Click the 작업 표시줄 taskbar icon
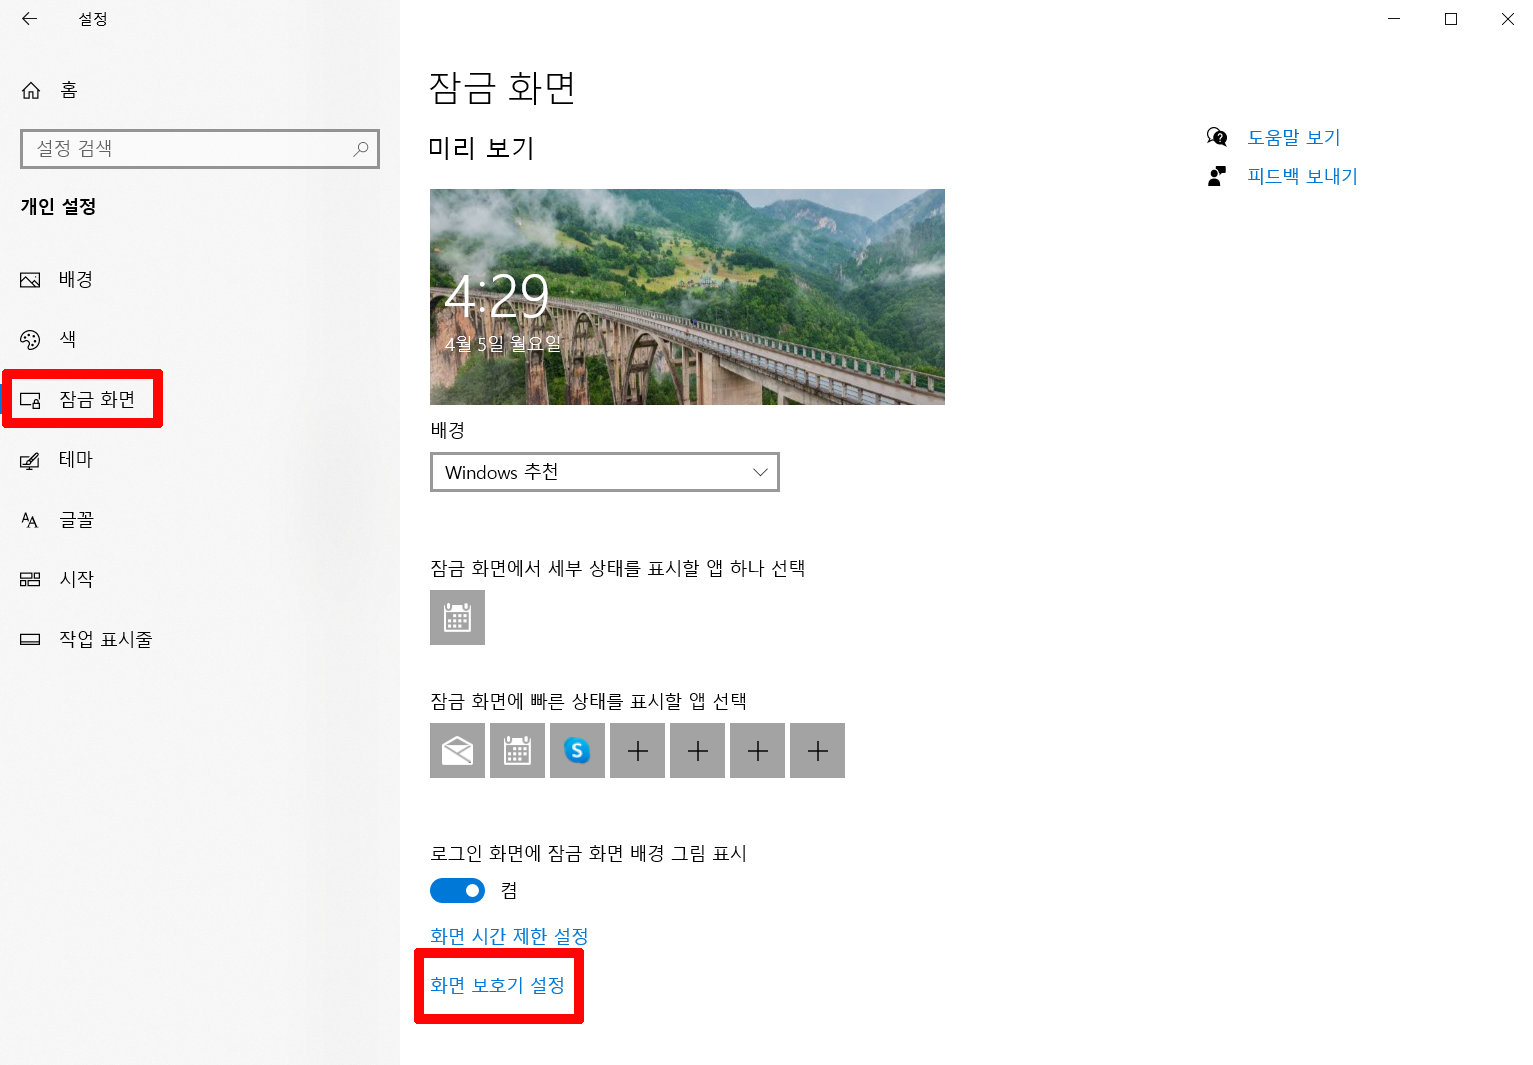Viewport: 1533px width, 1065px height. coord(30,640)
